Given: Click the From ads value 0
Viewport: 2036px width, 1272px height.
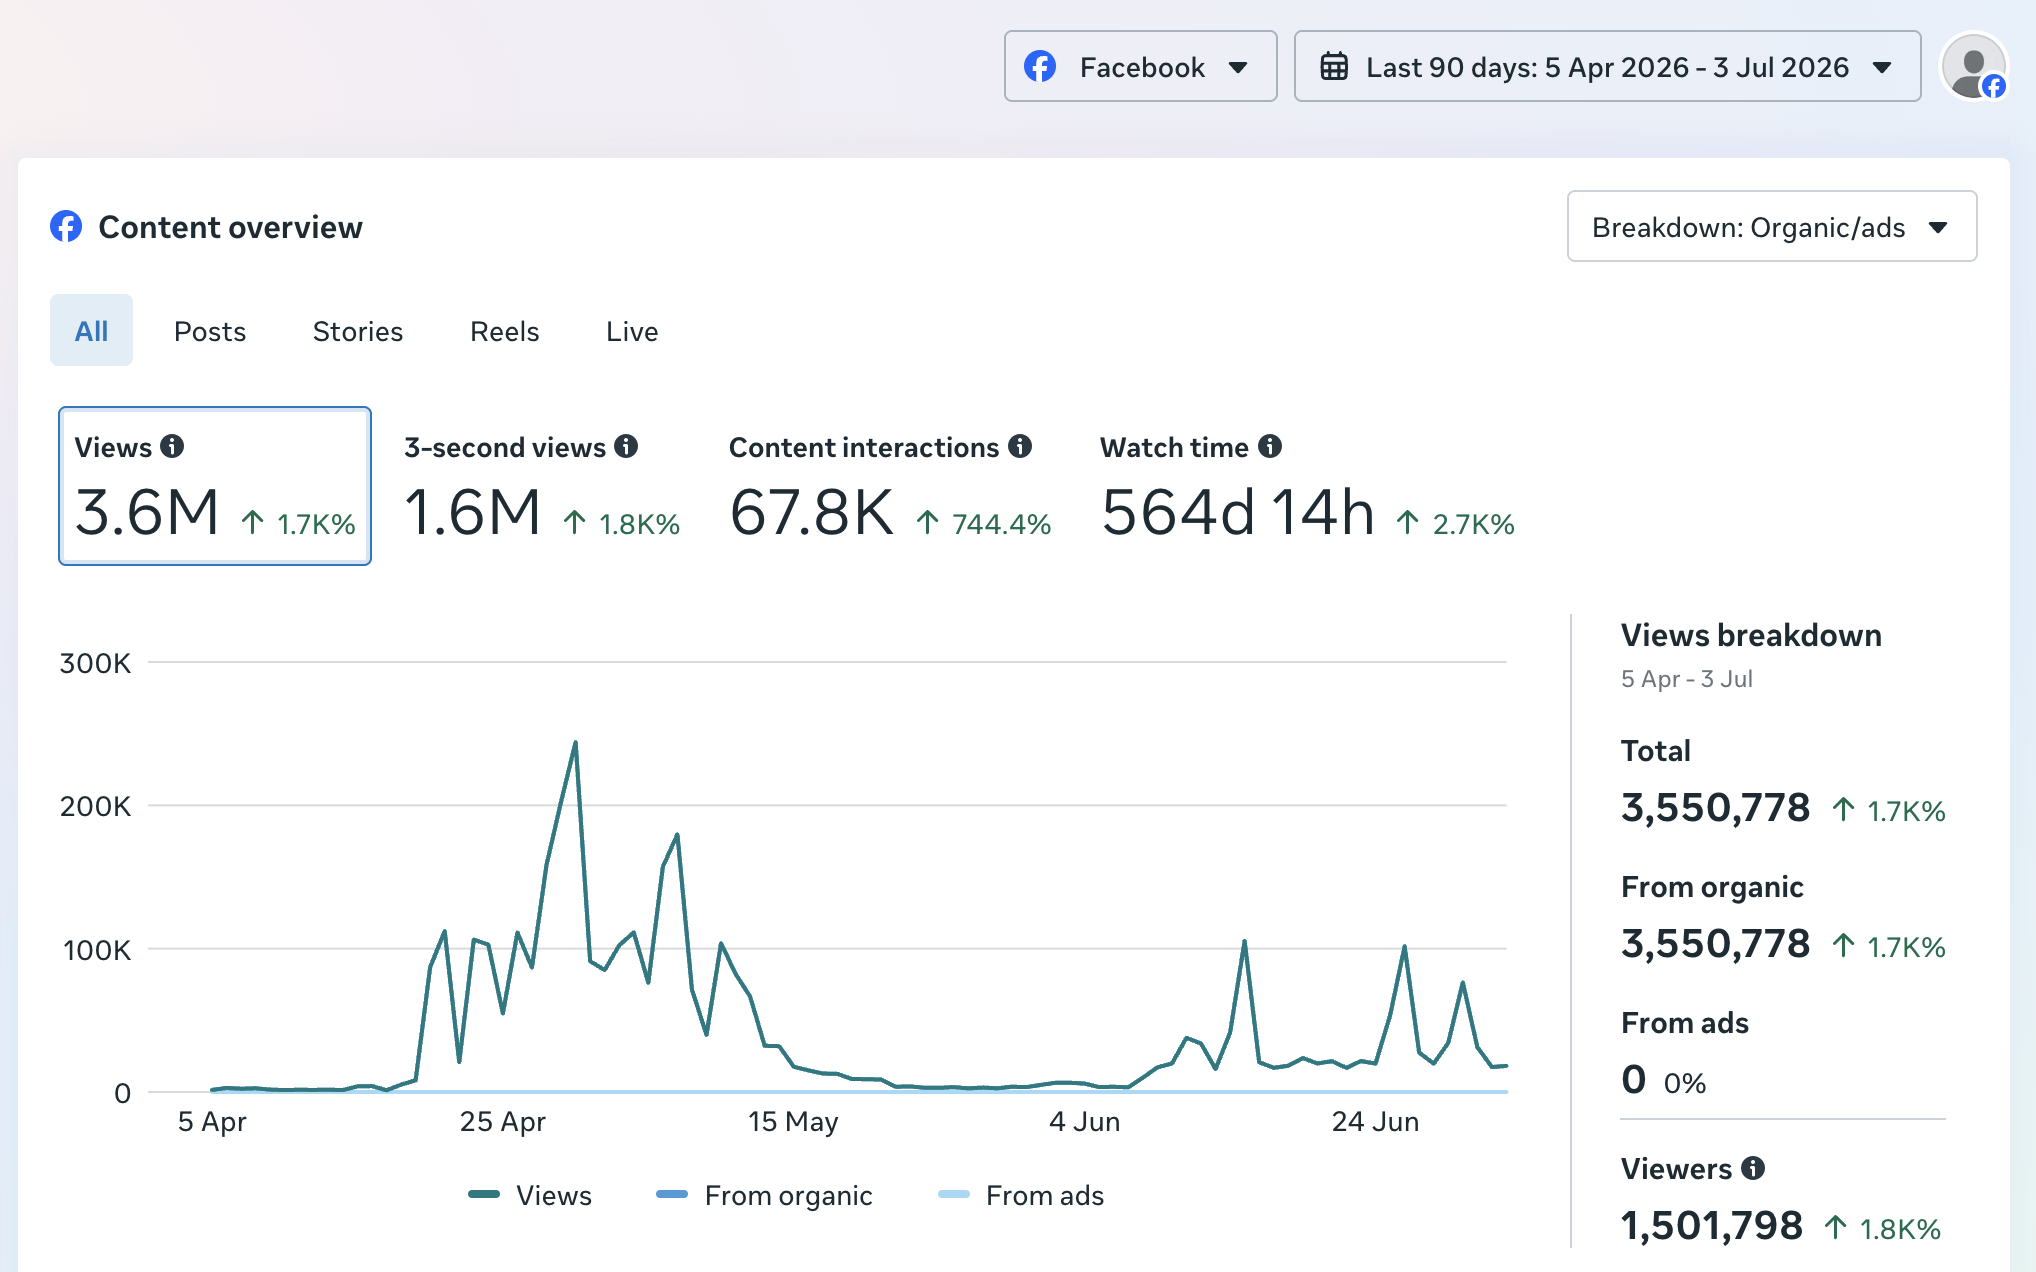Looking at the screenshot, I should point(1634,1079).
